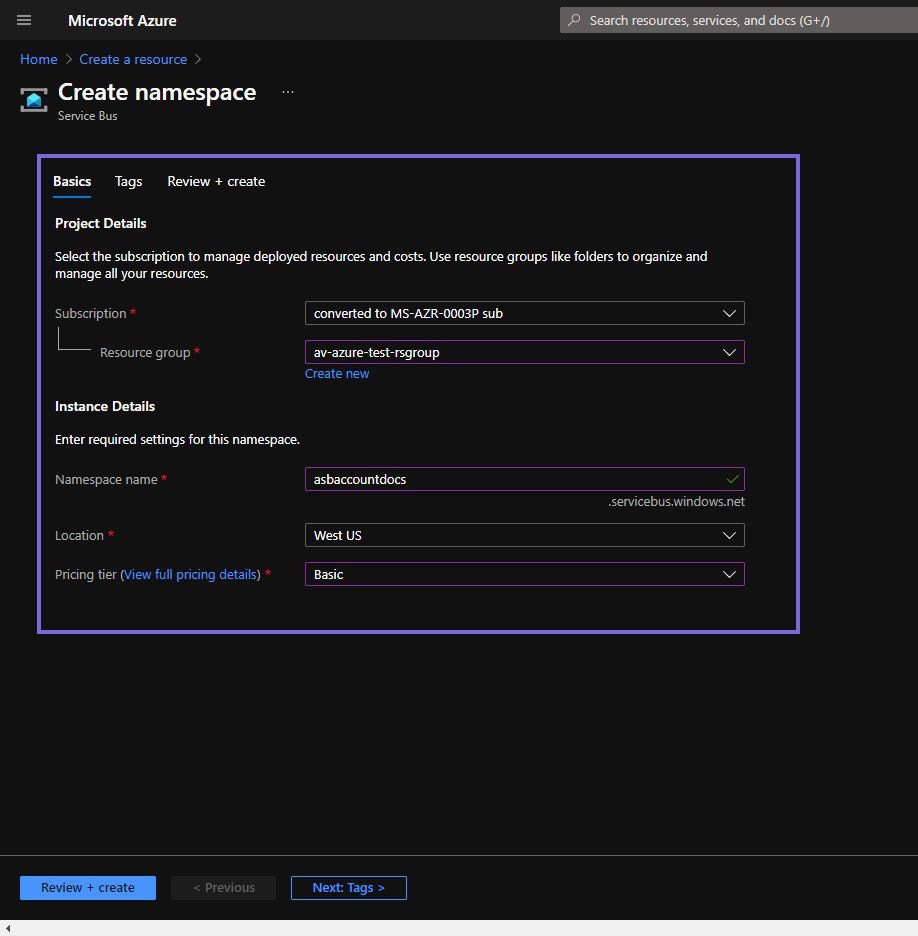Click Next: Tags button
This screenshot has width=918, height=936.
pos(349,888)
